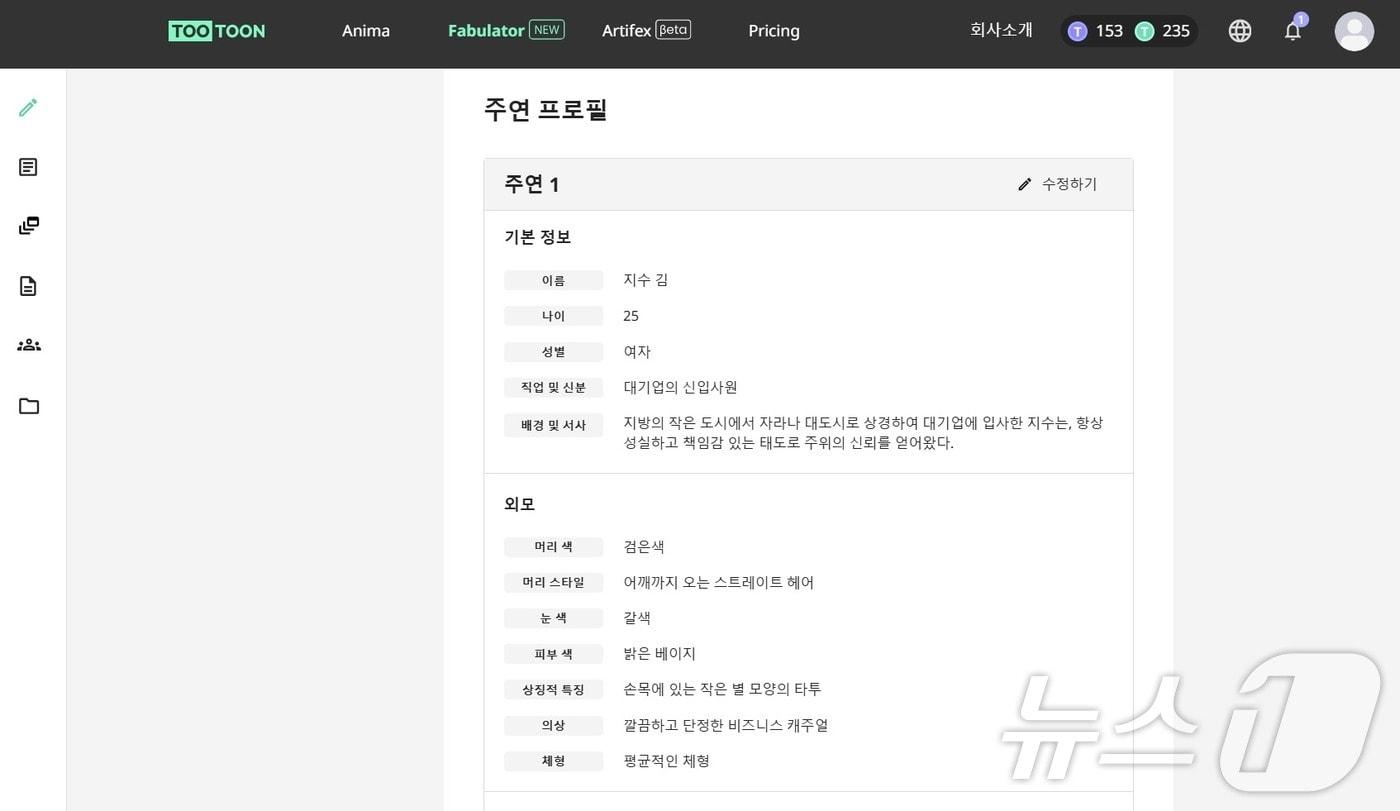The width and height of the screenshot is (1400, 811).
Task: Open the file page icon in the sidebar
Action: click(x=28, y=286)
